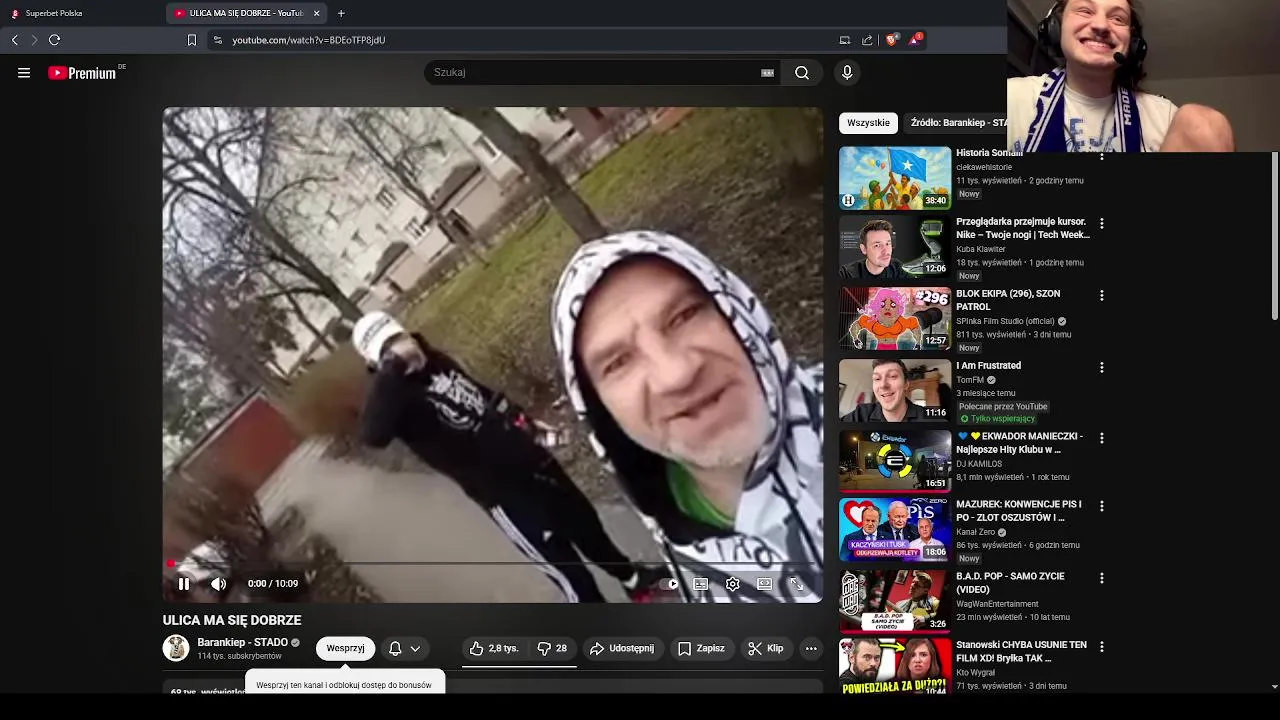1280x720 pixels.
Task: Open I Am Frustrated video title
Action: click(988, 366)
